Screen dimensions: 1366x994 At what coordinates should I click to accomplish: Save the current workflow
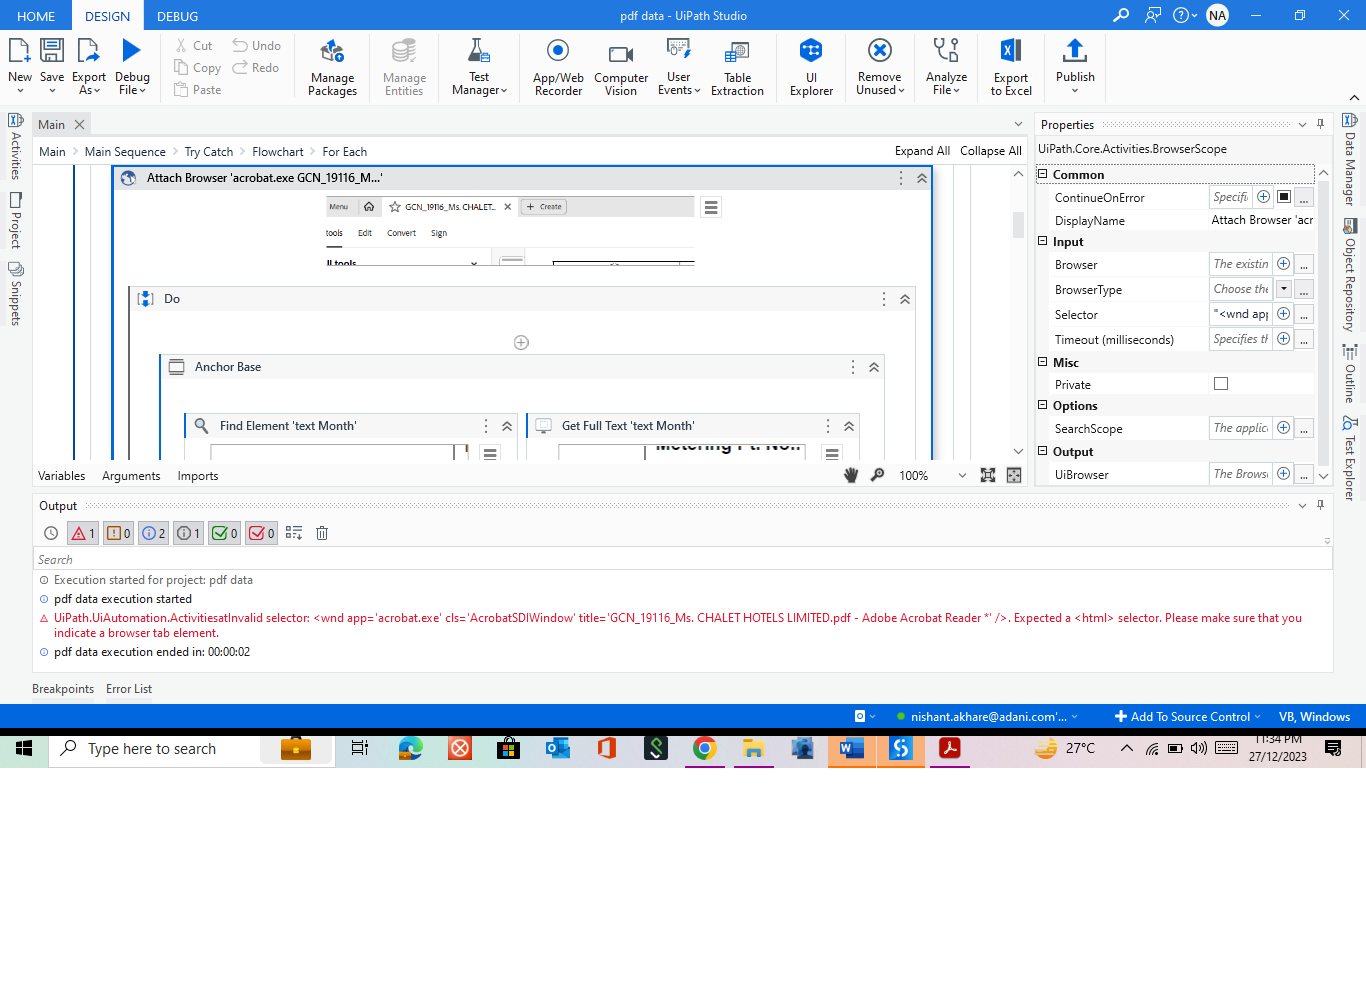(52, 65)
